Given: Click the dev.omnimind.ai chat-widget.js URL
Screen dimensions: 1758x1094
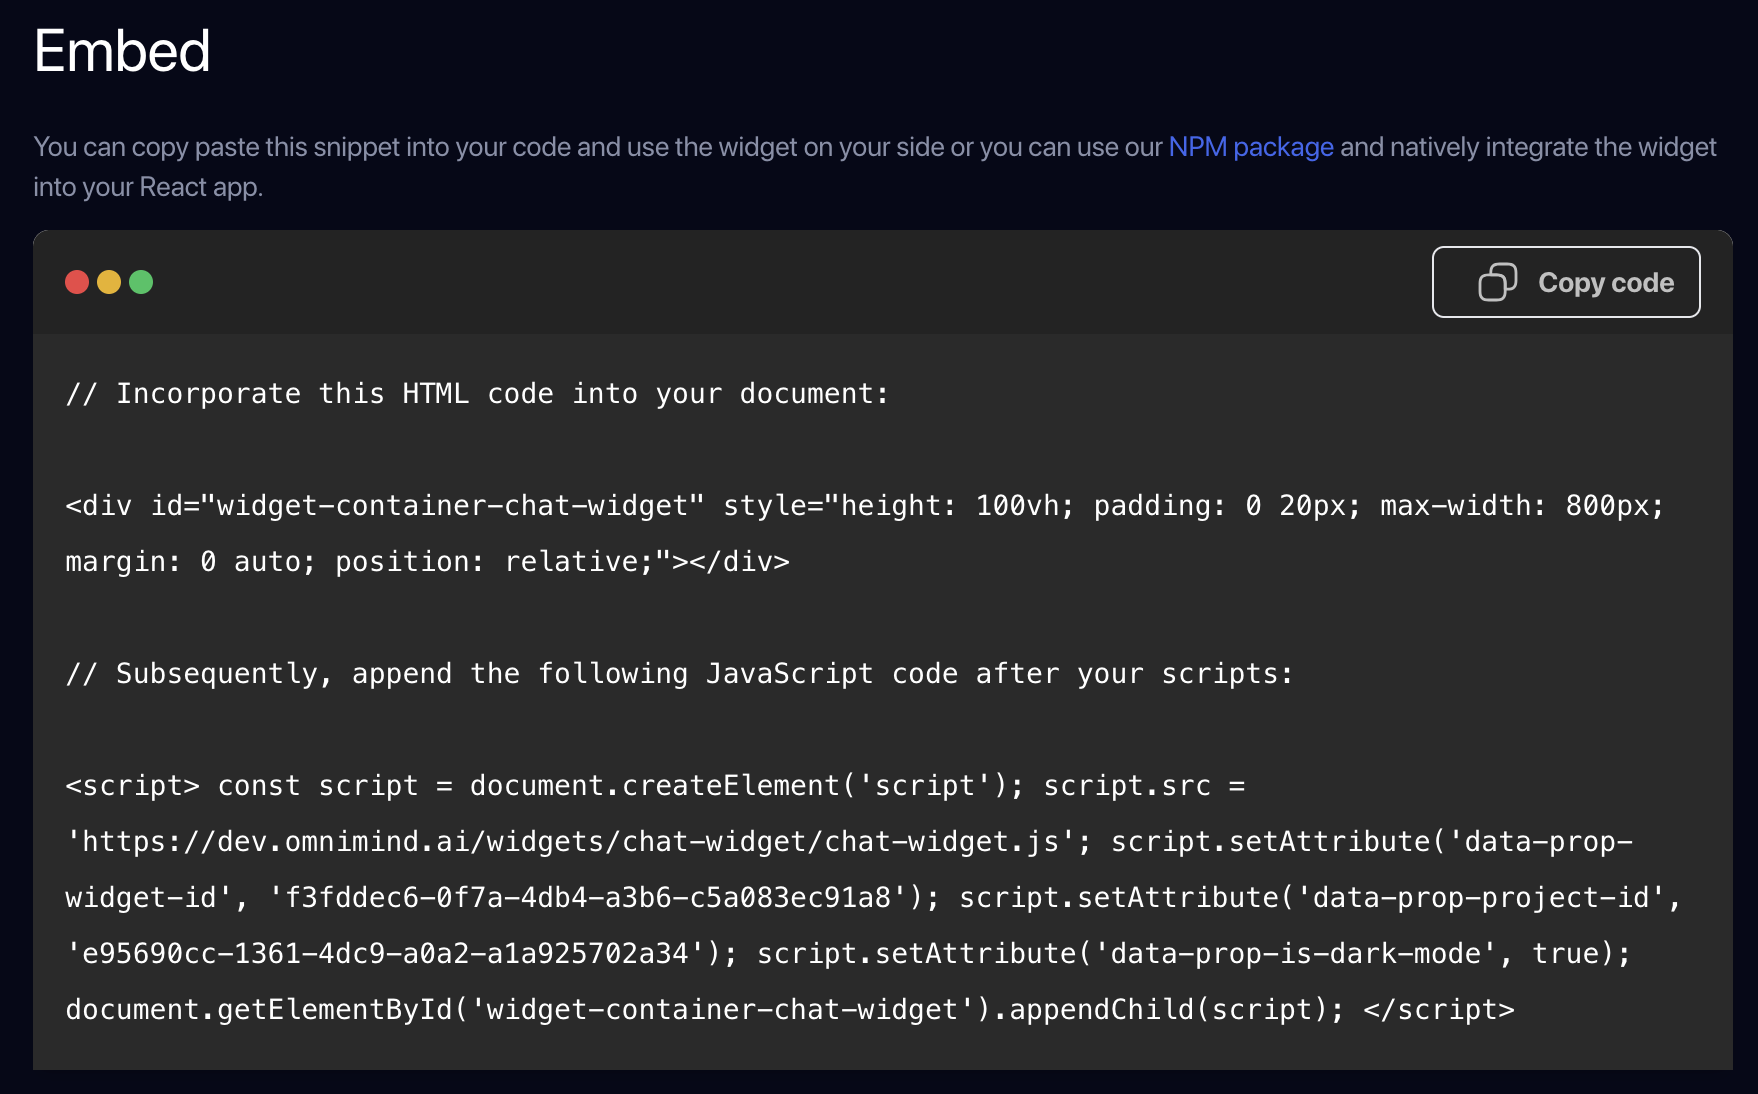Looking at the screenshot, I should [x=570, y=842].
